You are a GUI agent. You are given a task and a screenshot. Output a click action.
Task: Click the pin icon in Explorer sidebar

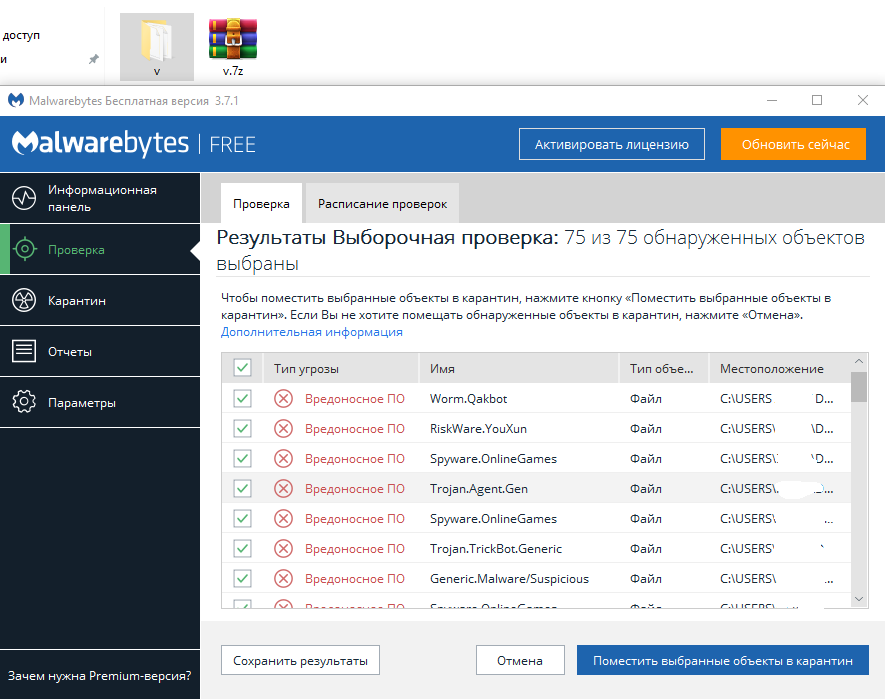(x=94, y=59)
